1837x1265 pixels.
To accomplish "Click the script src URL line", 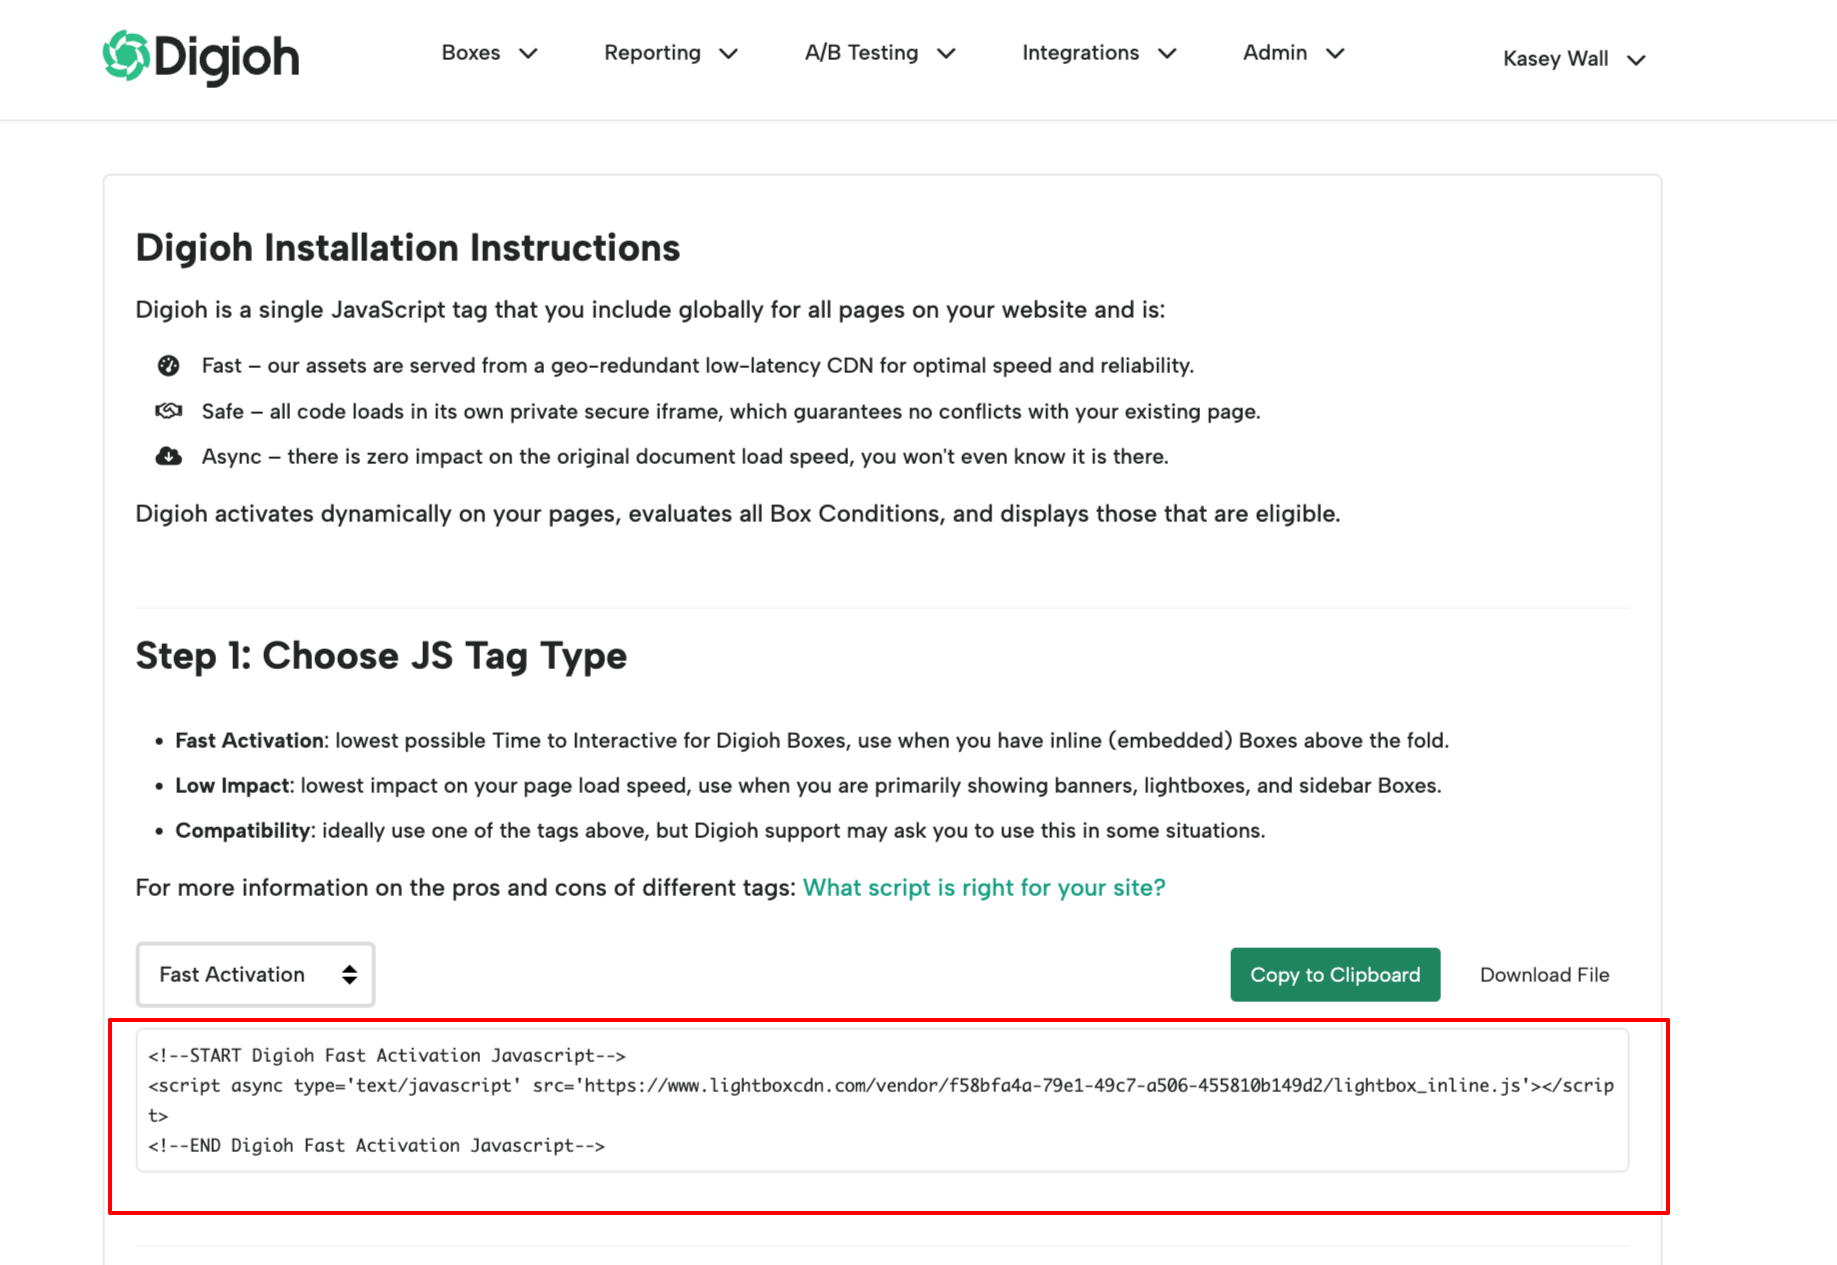I will click(881, 1085).
